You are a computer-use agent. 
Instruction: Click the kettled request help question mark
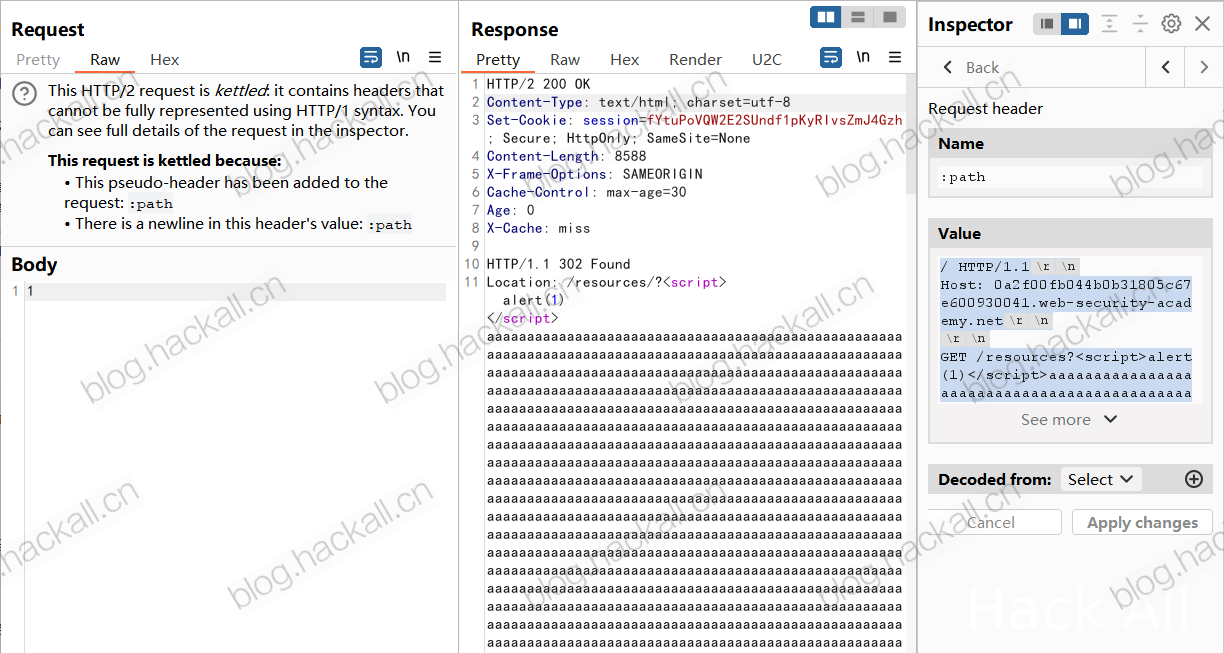[25, 93]
